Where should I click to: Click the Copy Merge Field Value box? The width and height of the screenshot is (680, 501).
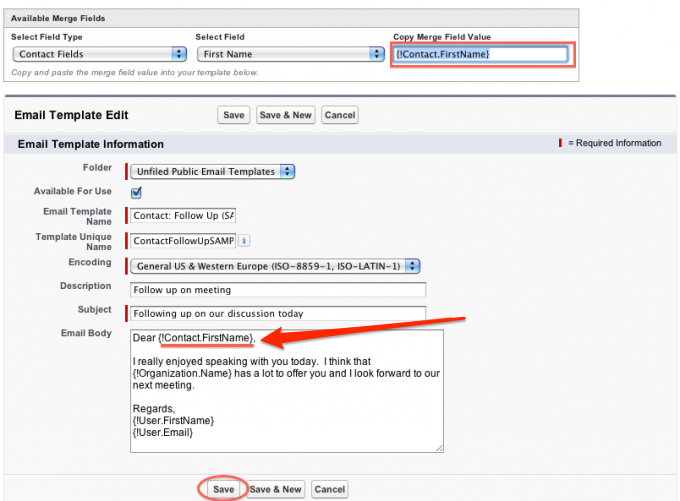pos(481,54)
